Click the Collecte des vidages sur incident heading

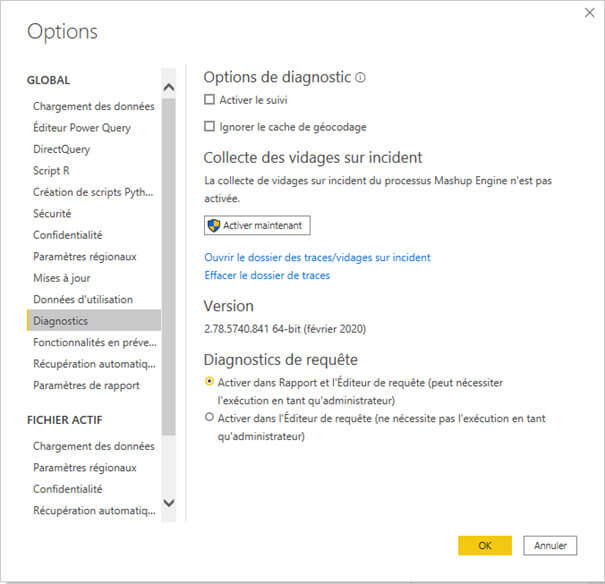pyautogui.click(x=313, y=158)
